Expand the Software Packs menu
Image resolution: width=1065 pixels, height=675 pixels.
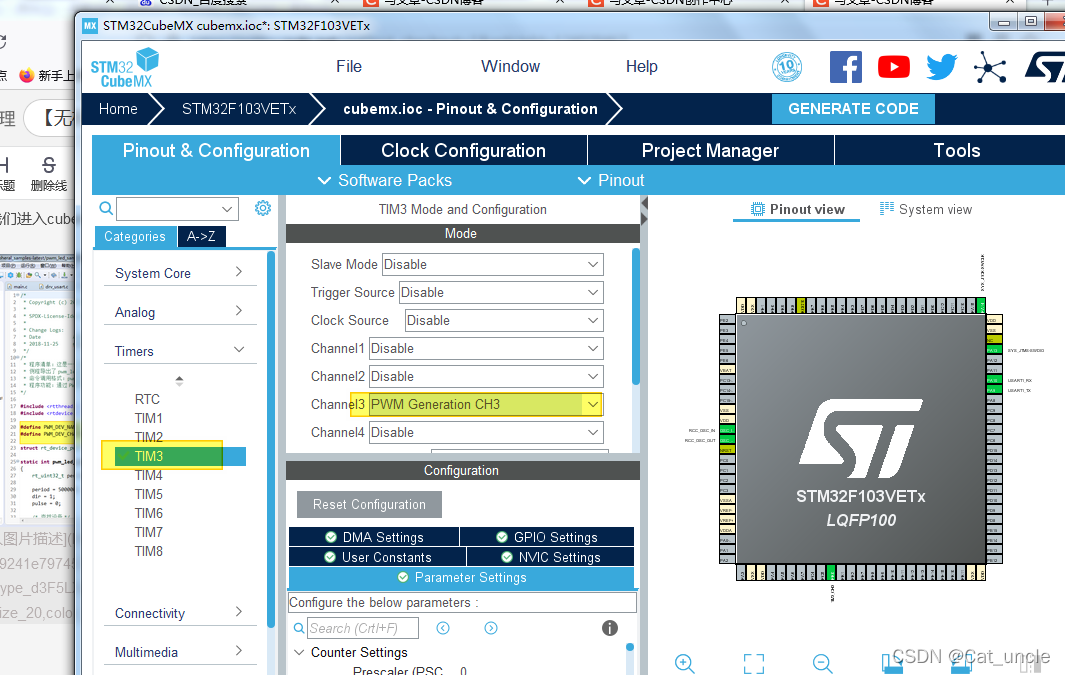click(385, 180)
